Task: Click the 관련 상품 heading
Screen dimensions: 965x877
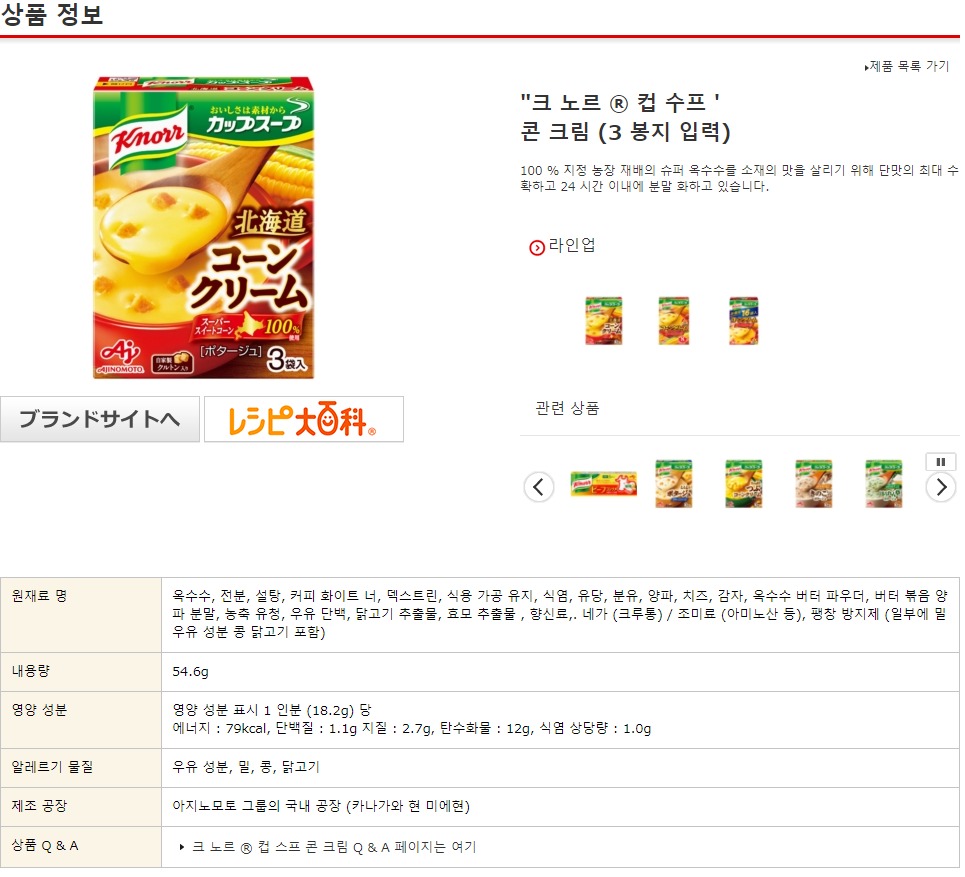Action: point(567,410)
